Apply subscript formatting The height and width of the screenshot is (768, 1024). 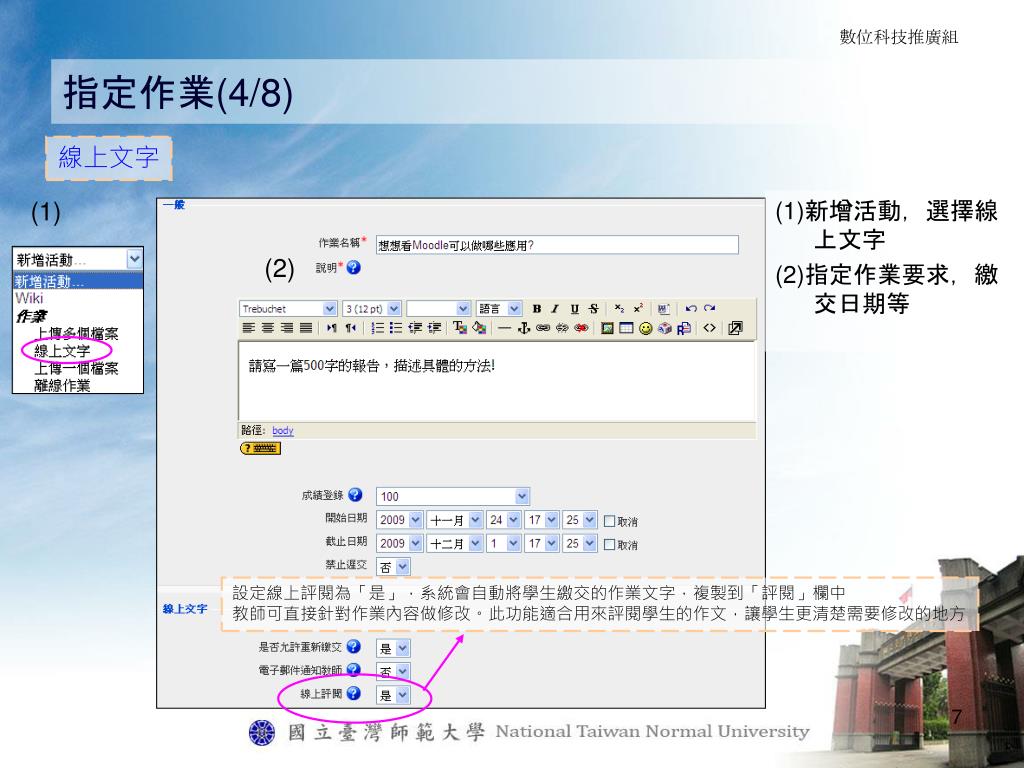click(619, 309)
